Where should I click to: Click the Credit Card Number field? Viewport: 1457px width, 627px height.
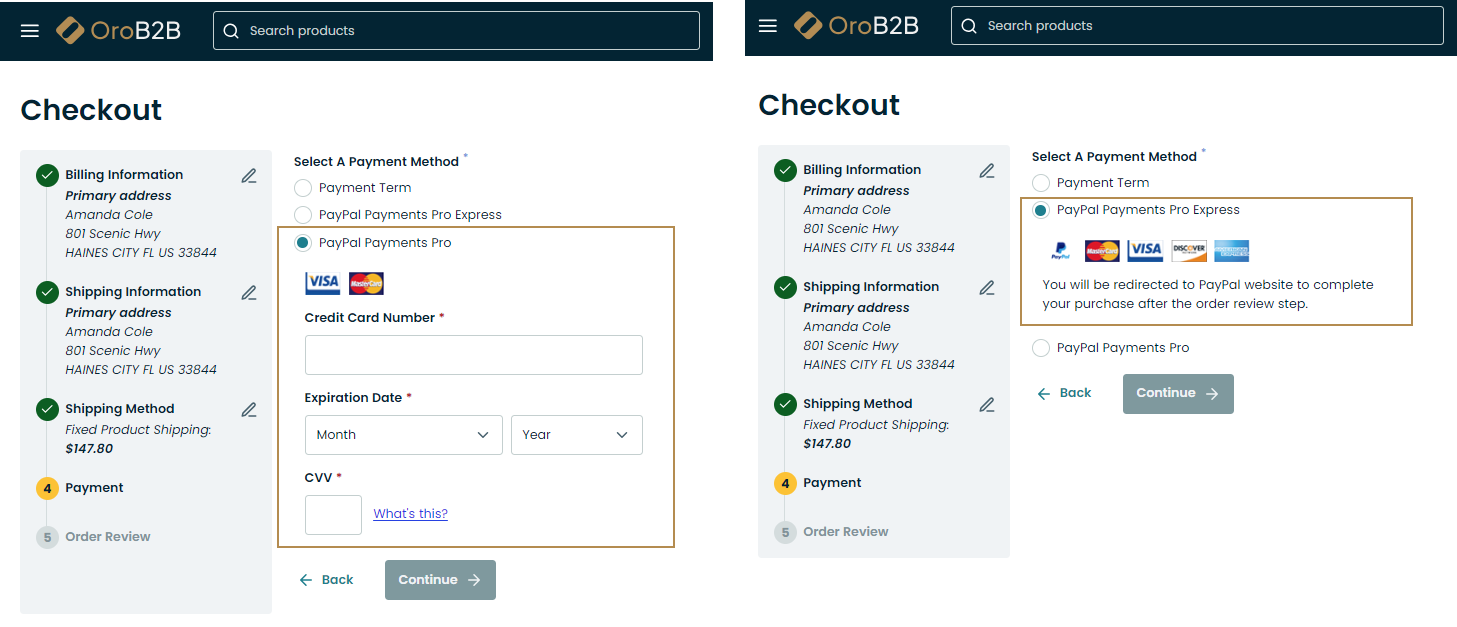473,355
